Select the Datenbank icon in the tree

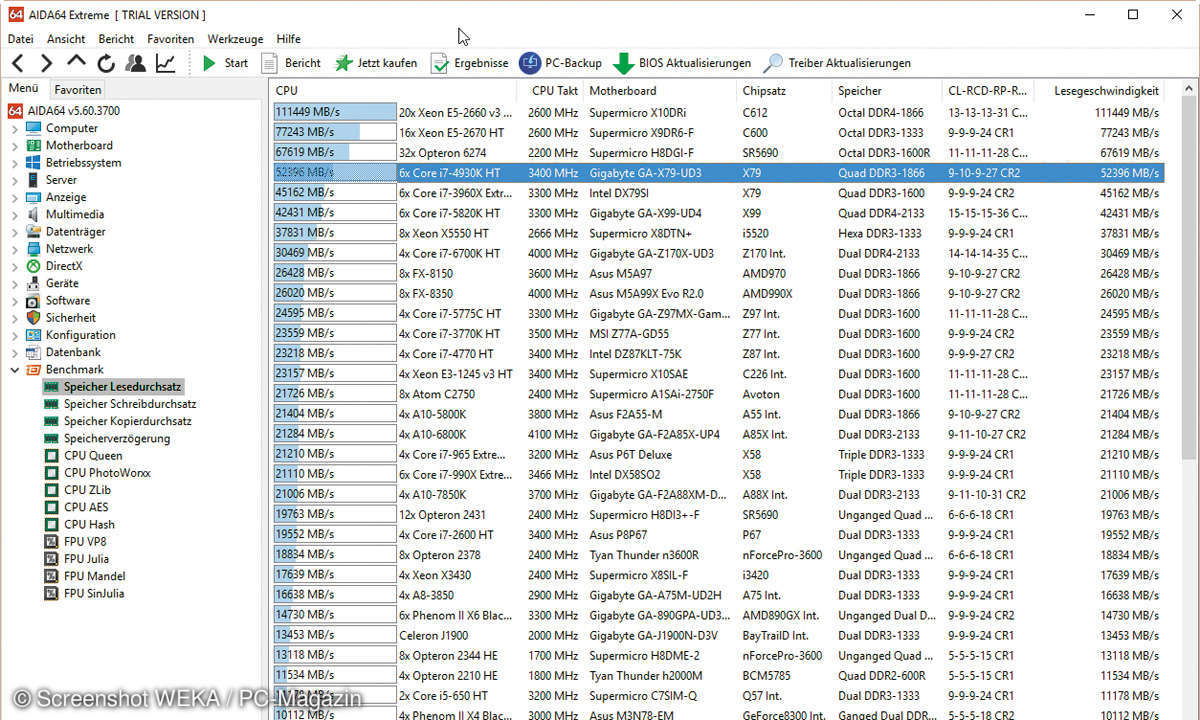pyautogui.click(x=33, y=352)
